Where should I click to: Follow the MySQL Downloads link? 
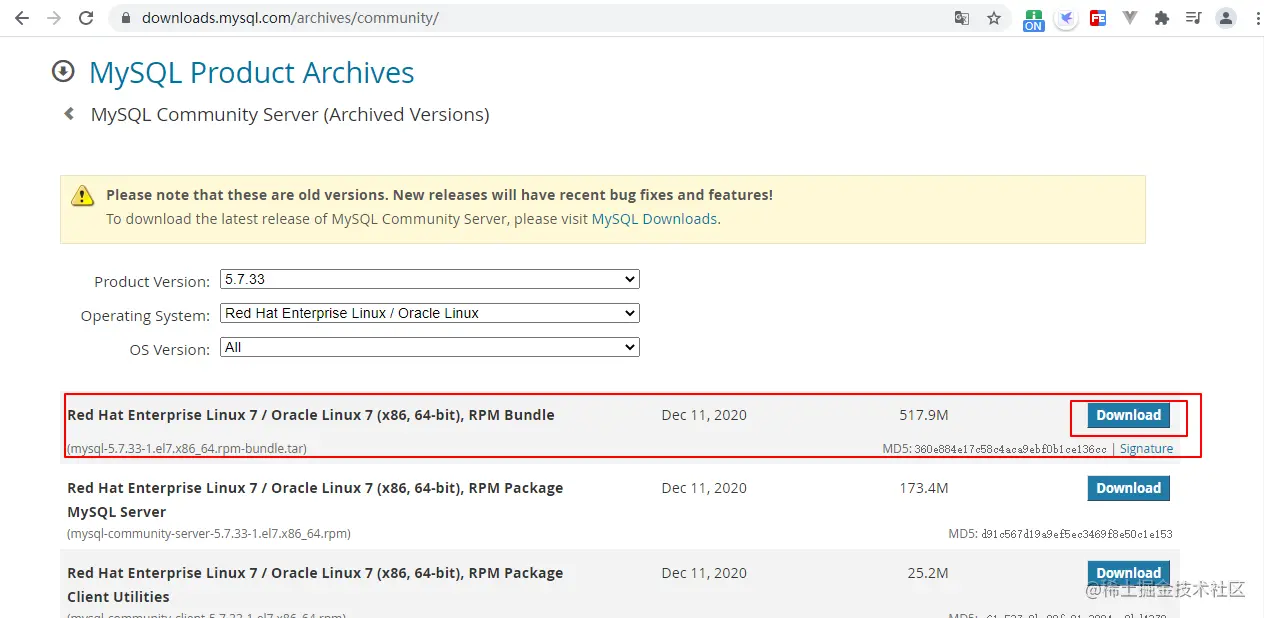(654, 219)
